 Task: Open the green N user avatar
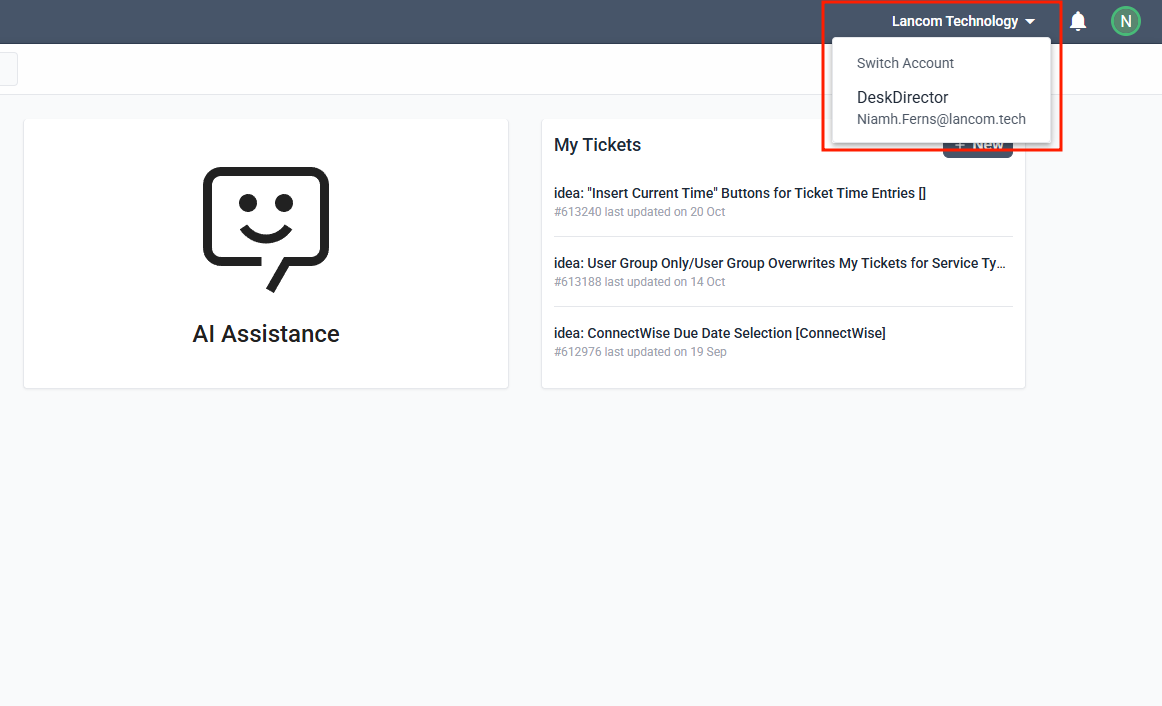tap(1125, 21)
